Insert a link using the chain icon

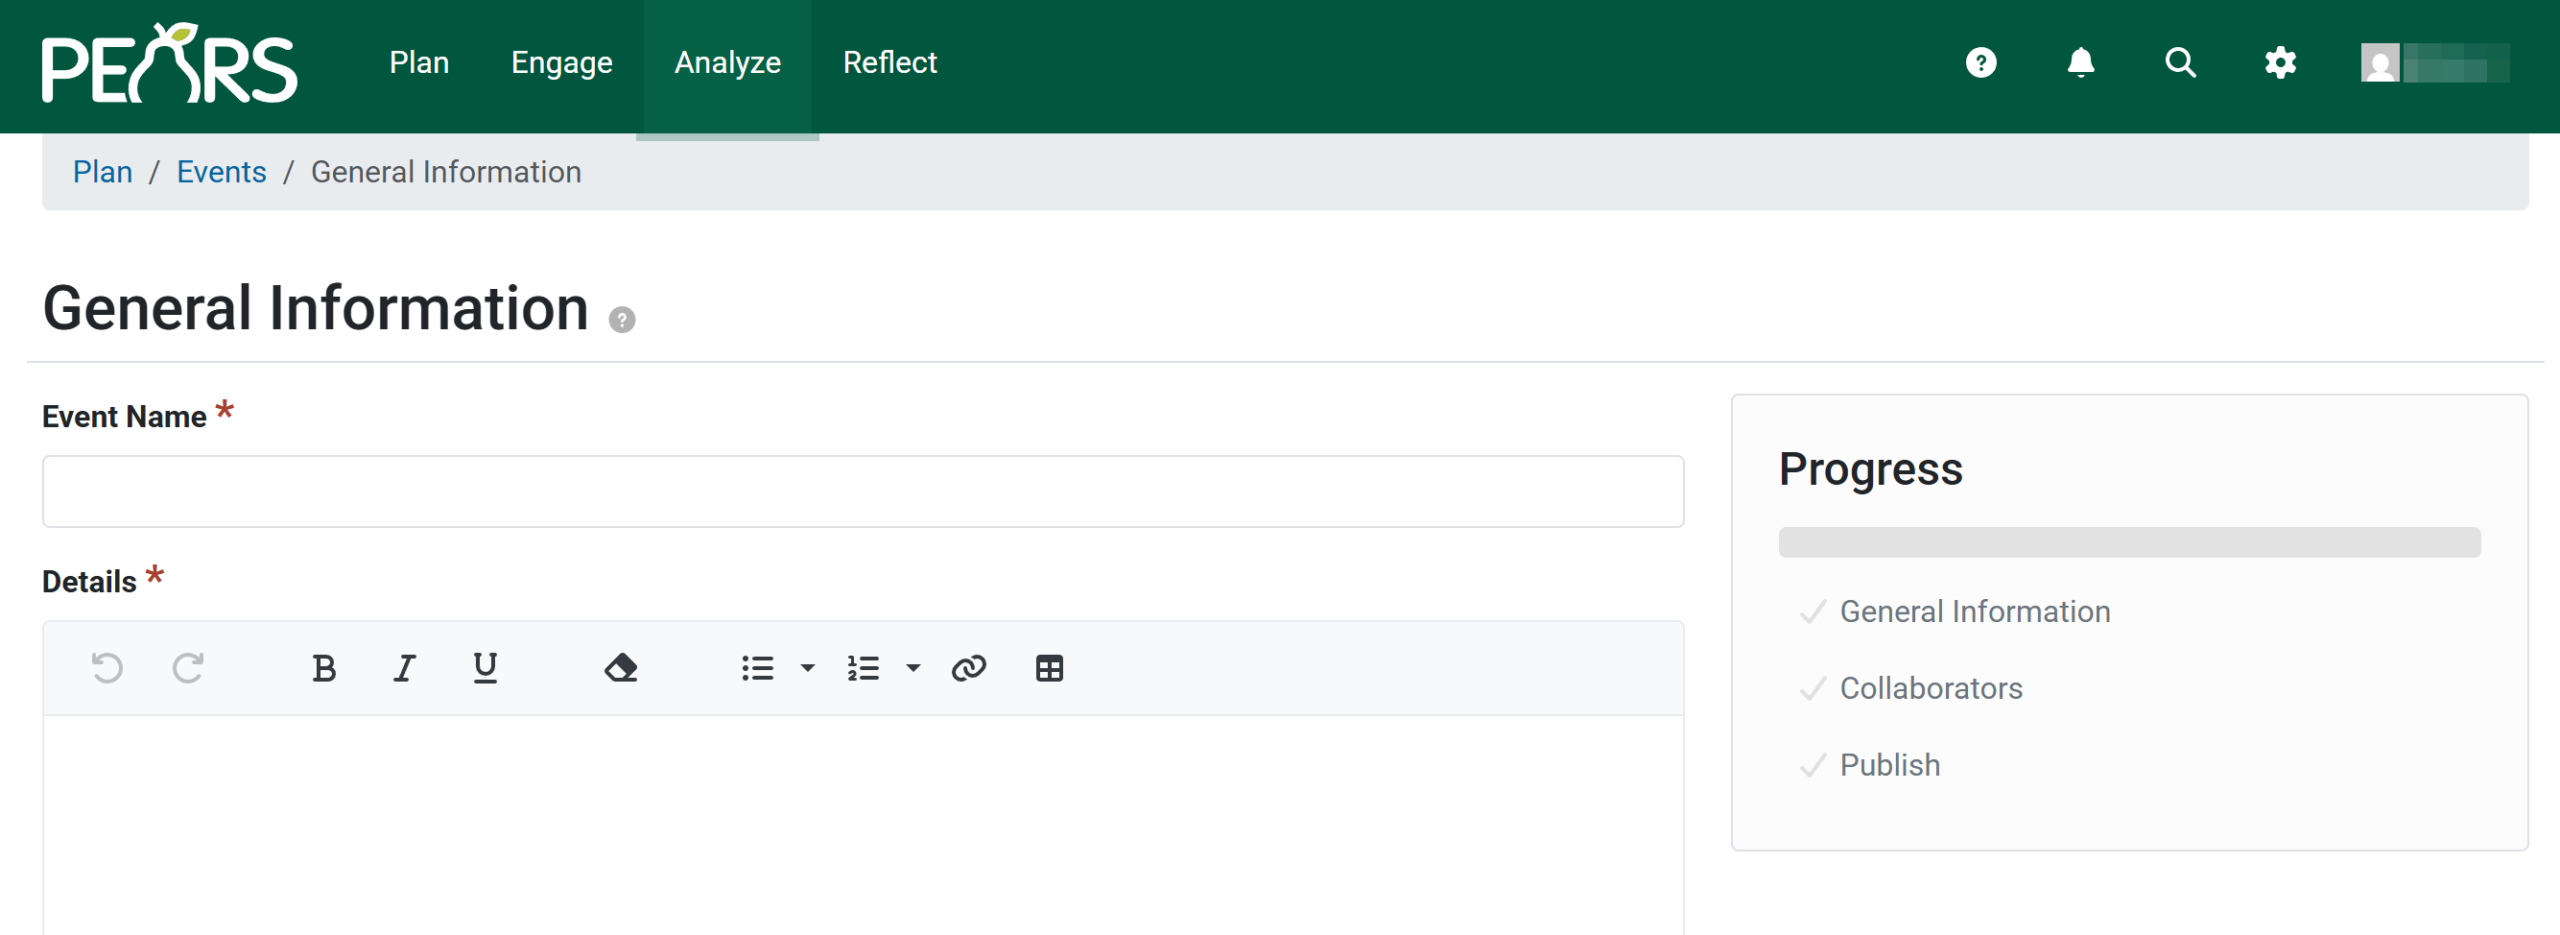click(x=969, y=668)
